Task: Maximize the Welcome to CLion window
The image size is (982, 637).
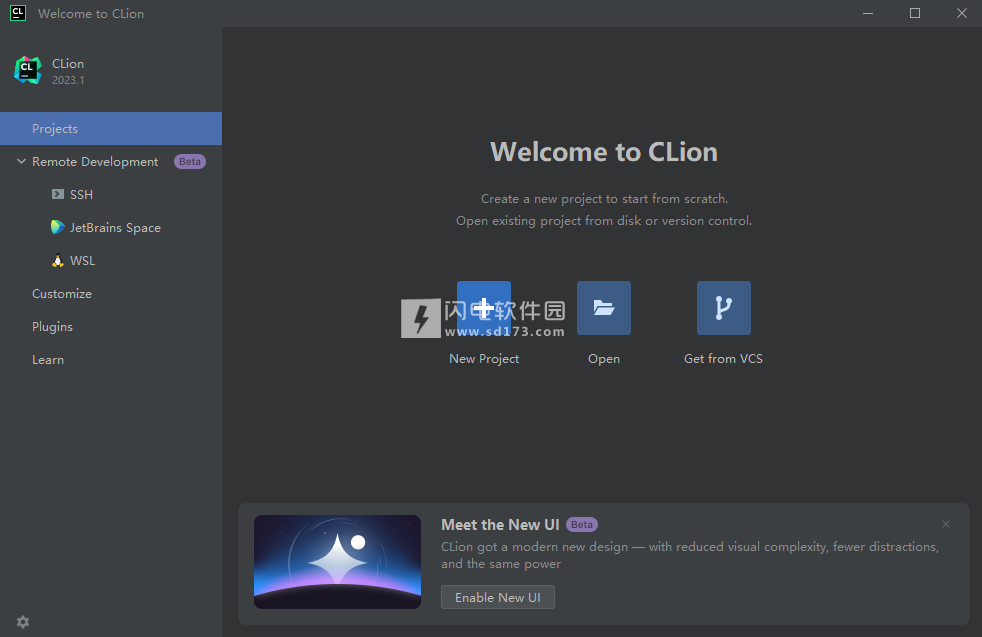Action: [915, 13]
